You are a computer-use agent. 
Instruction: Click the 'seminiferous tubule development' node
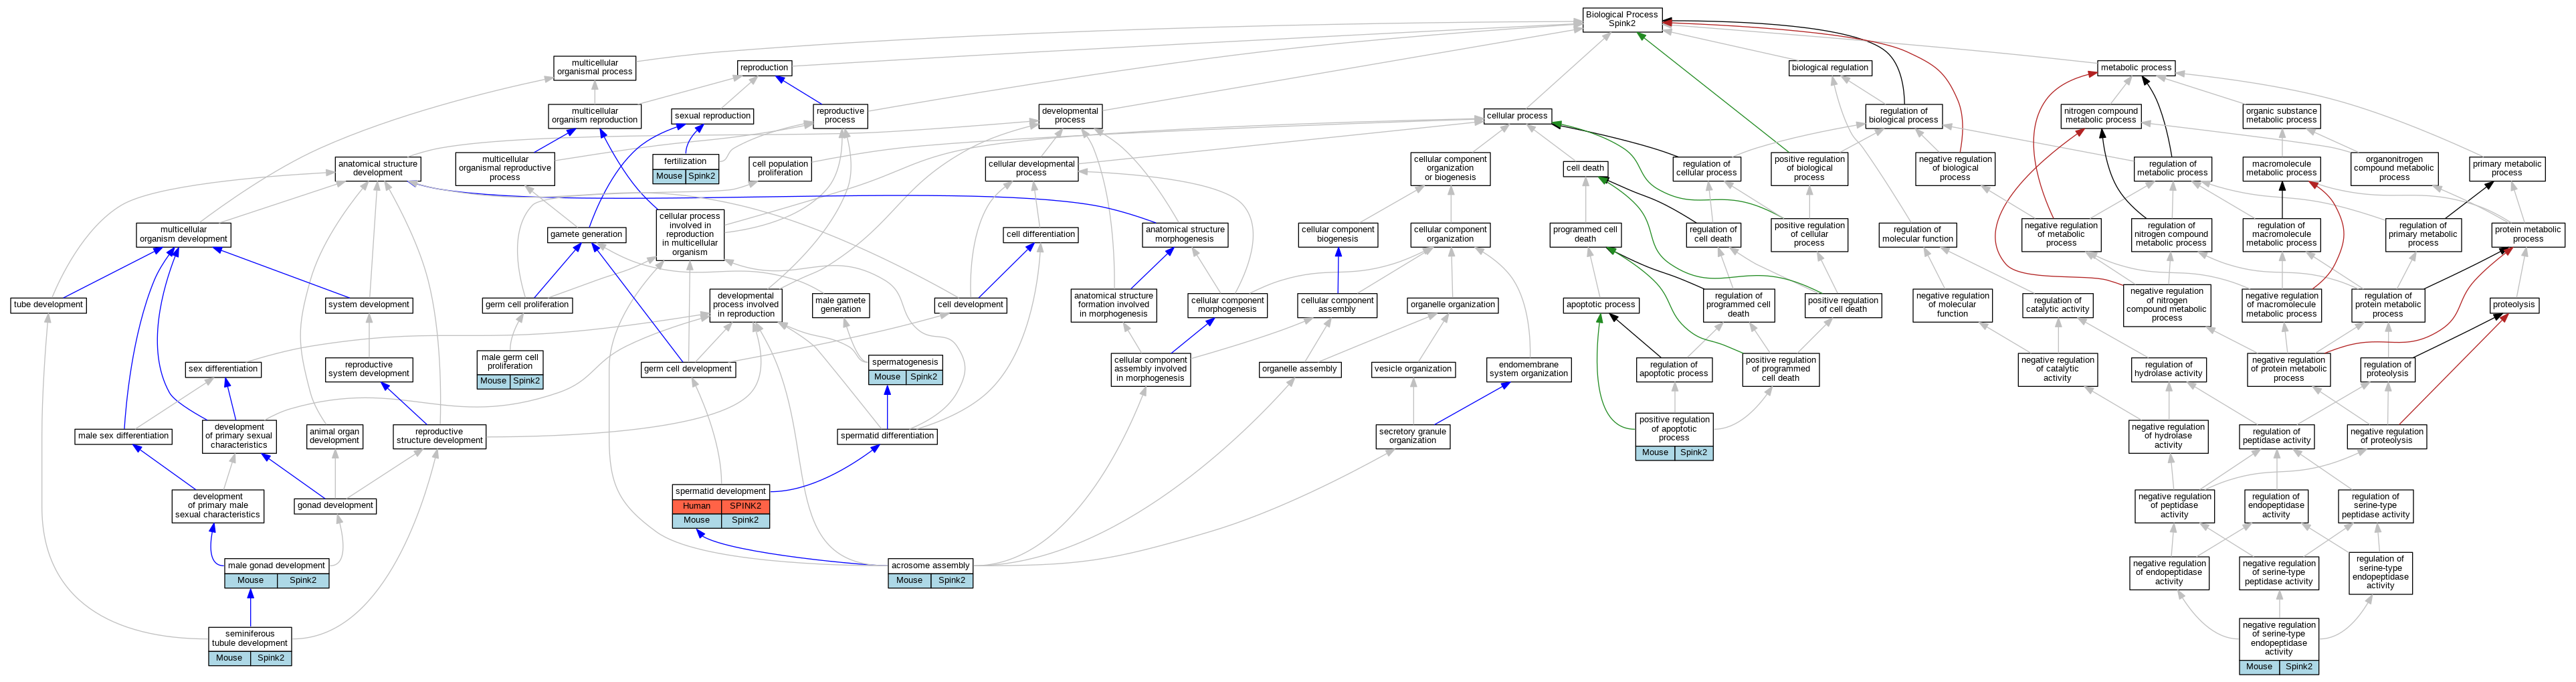(x=250, y=638)
